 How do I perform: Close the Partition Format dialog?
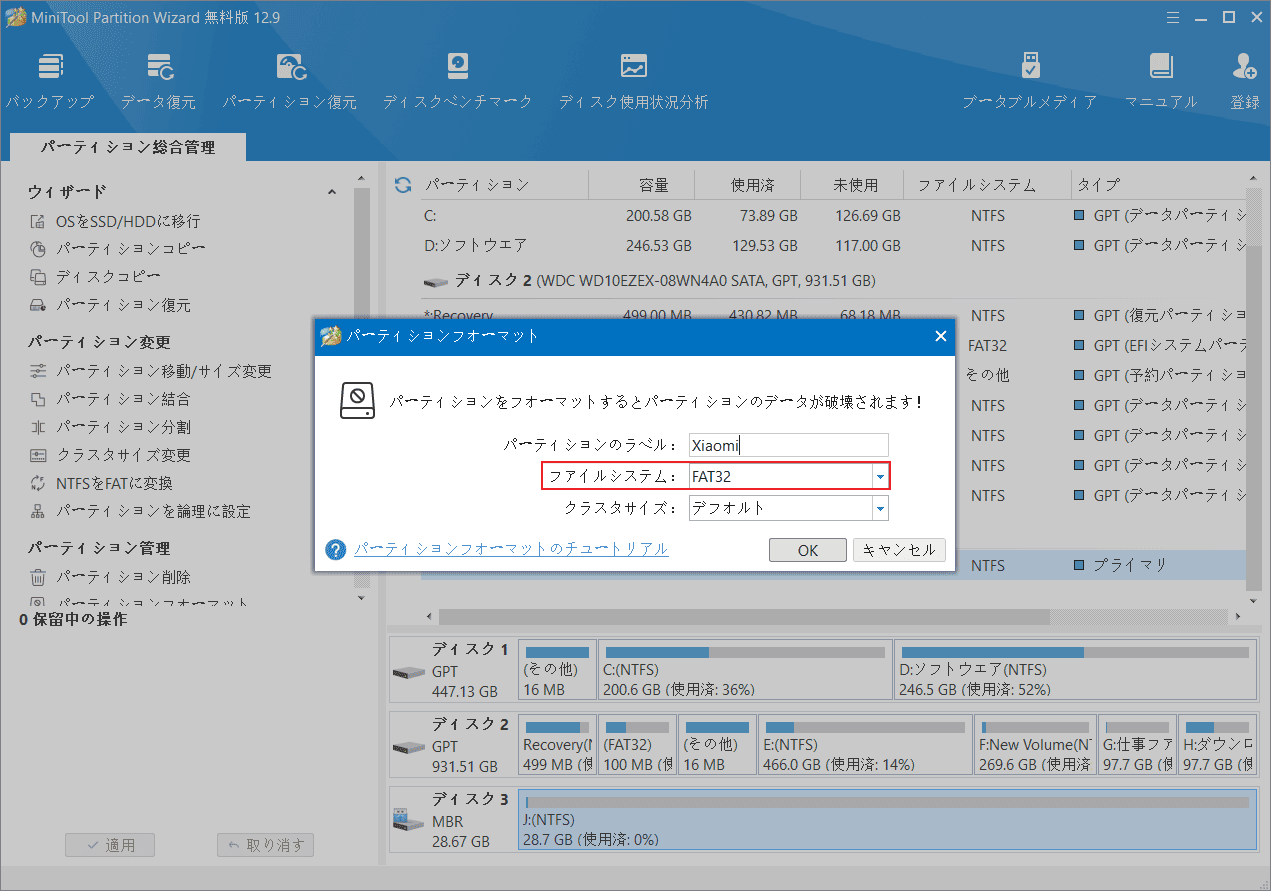[940, 336]
